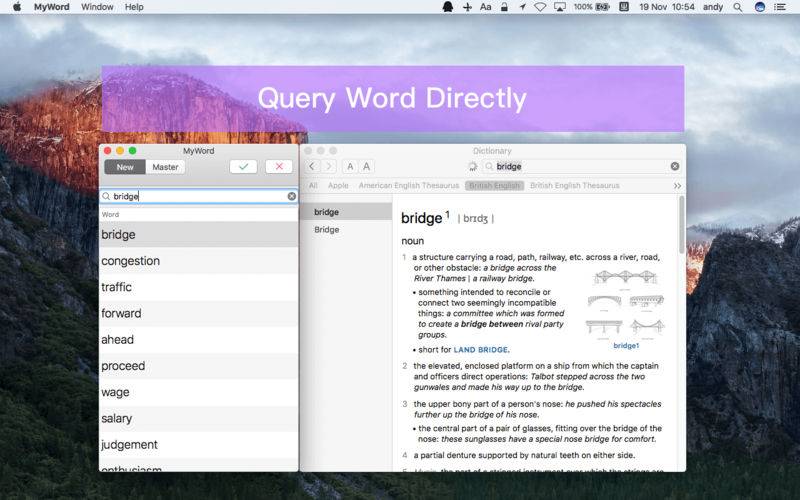Click the andy user name in menu bar
Screen dimensions: 800x500
713,7
